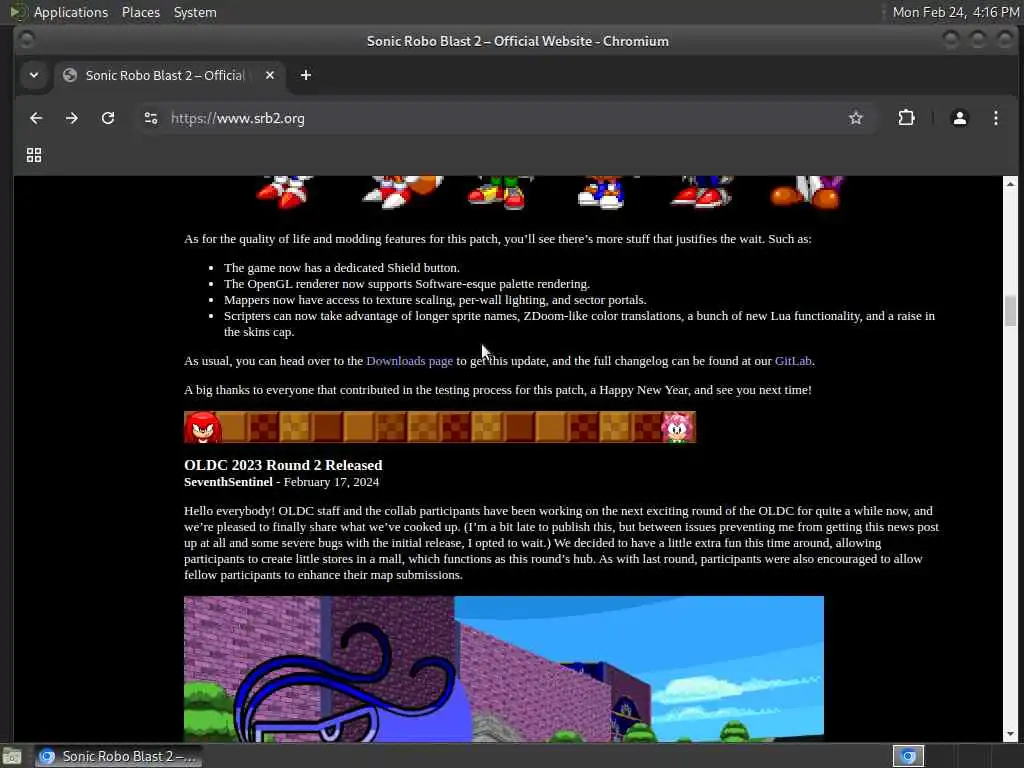Click the Knuckles icon on the divider banner

[202, 427]
